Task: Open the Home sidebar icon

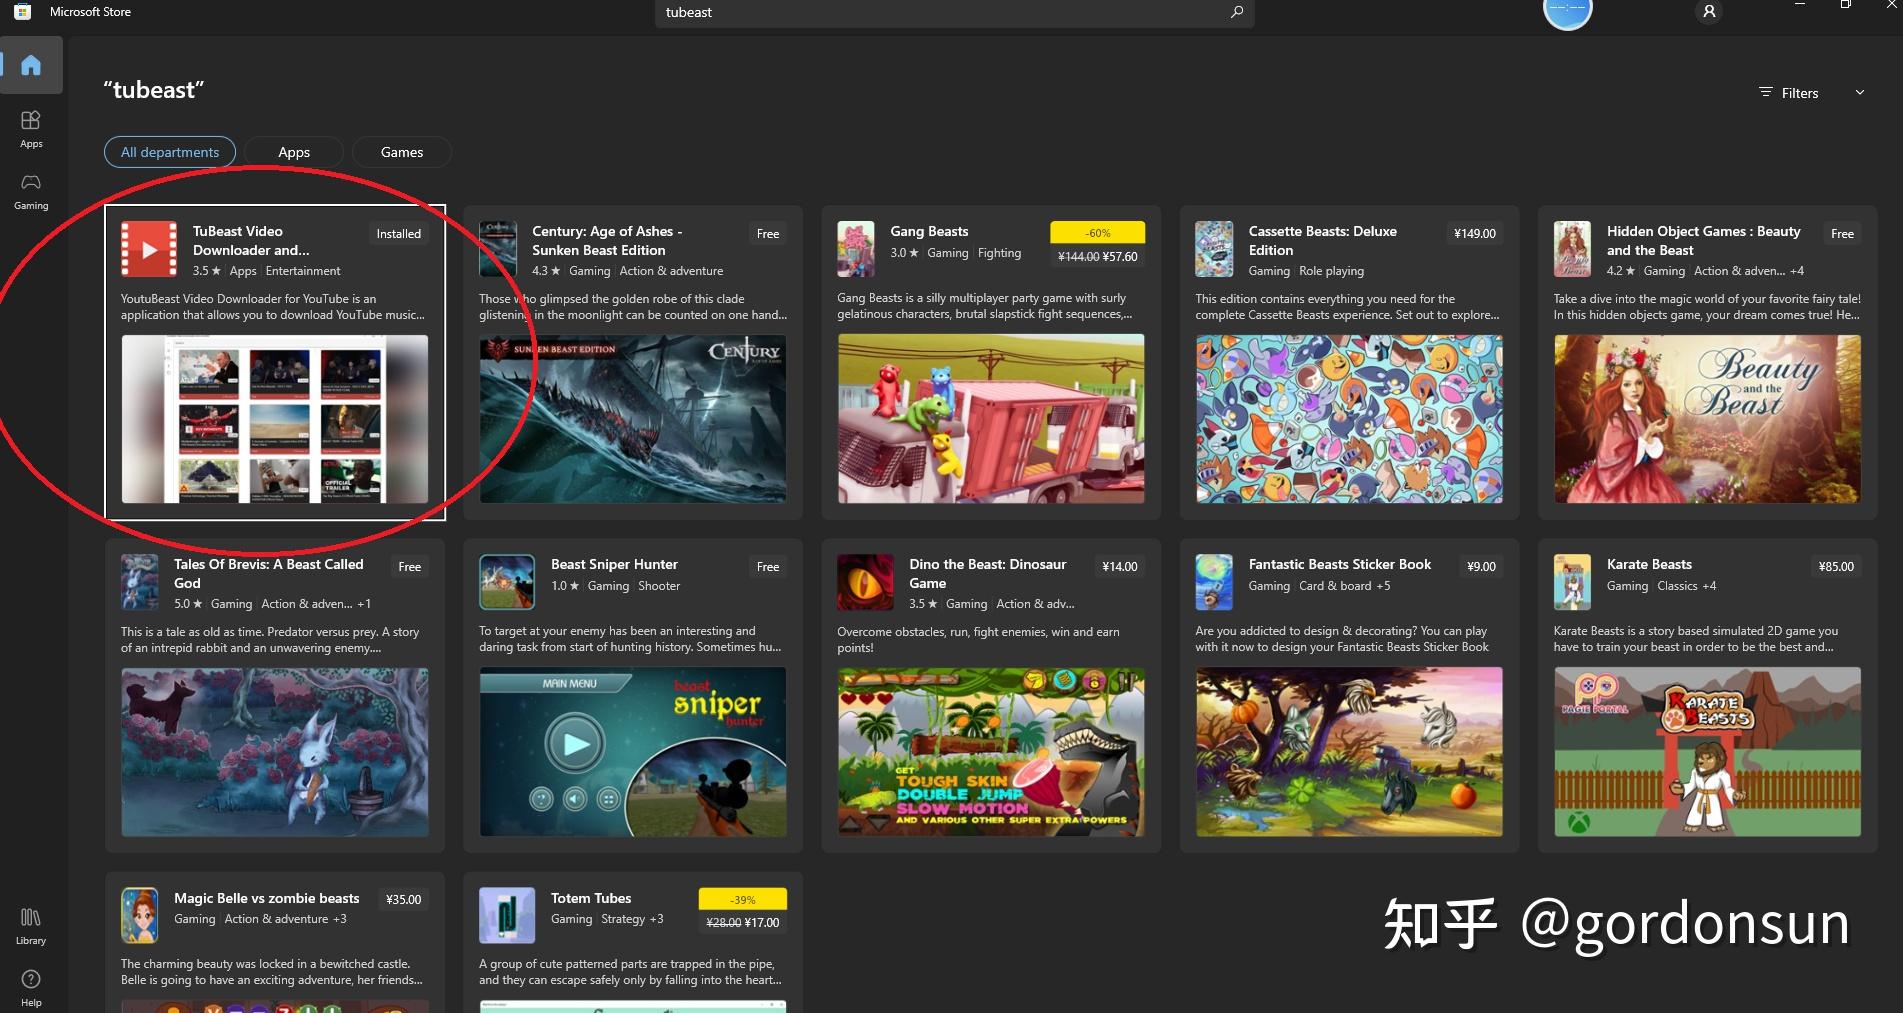Action: click(31, 66)
